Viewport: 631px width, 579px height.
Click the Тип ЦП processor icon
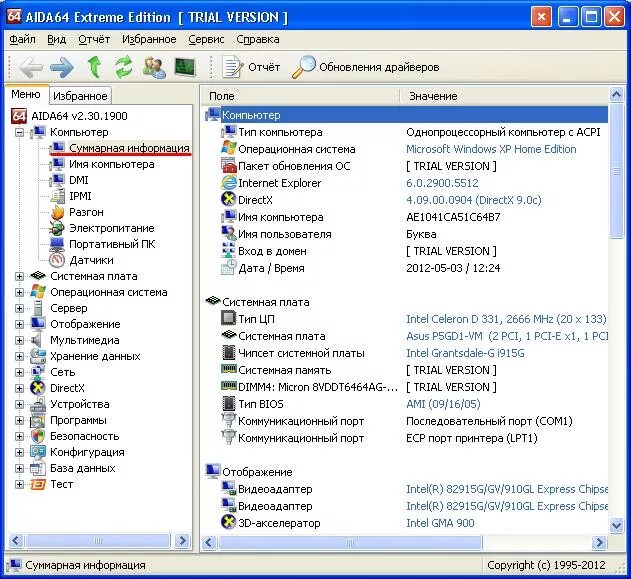(x=228, y=319)
